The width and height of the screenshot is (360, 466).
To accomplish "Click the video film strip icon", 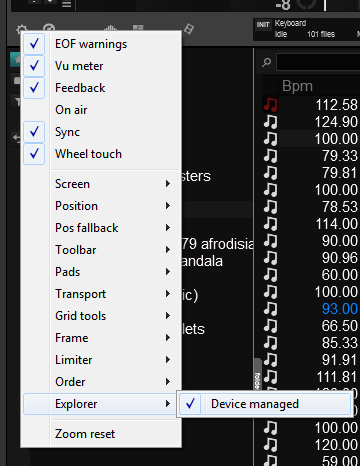I will tap(188, 29).
